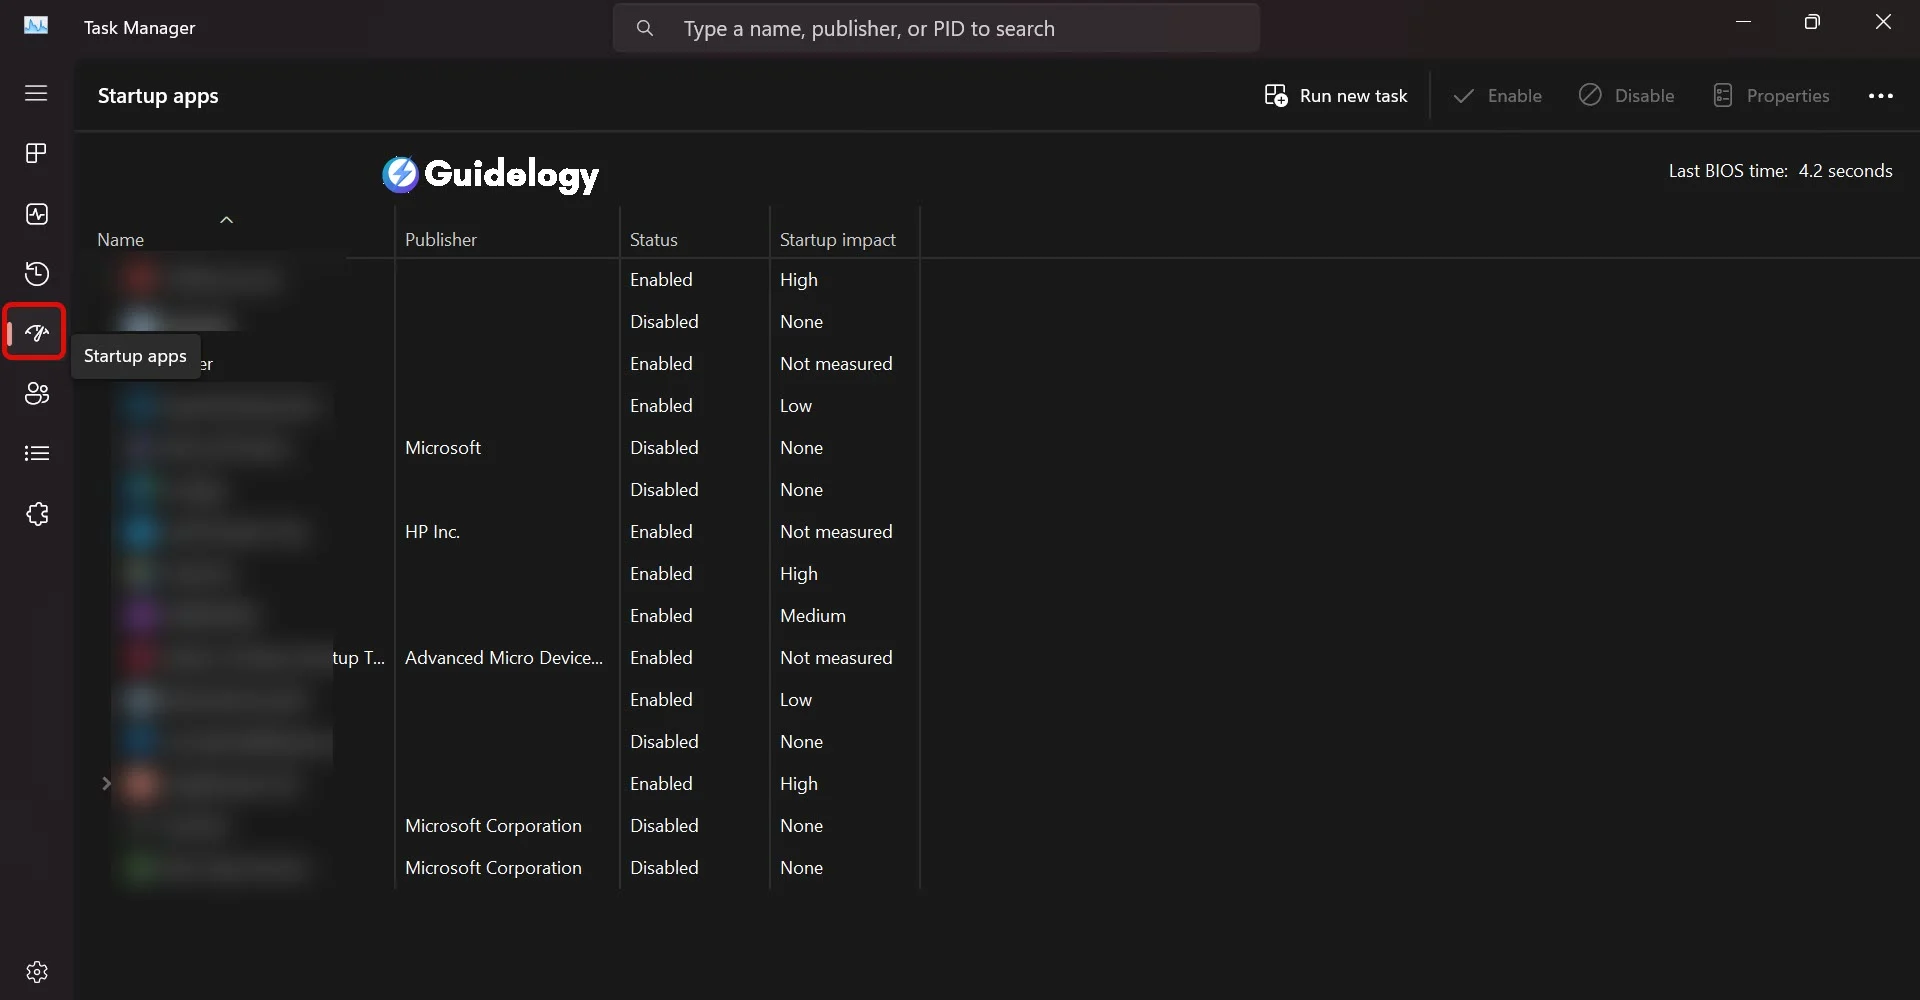Open the Details list icon
This screenshot has width=1920, height=1000.
click(x=36, y=454)
